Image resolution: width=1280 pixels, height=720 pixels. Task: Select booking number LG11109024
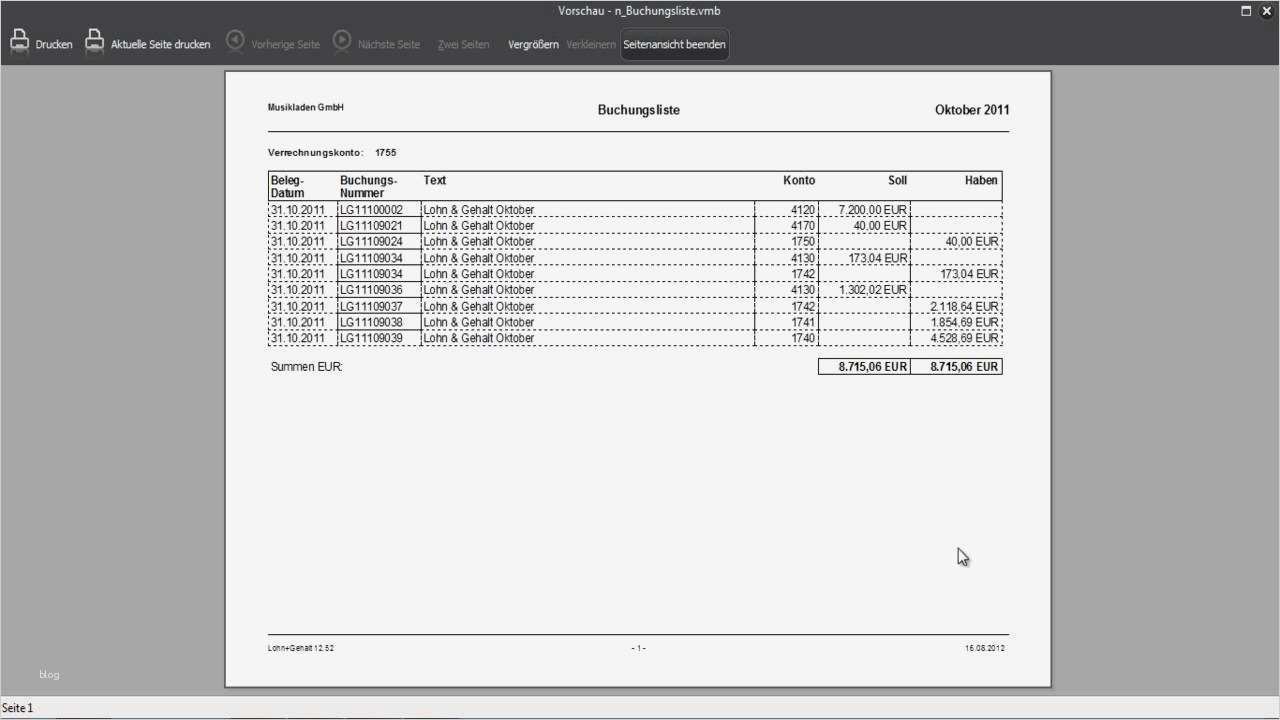[372, 242]
